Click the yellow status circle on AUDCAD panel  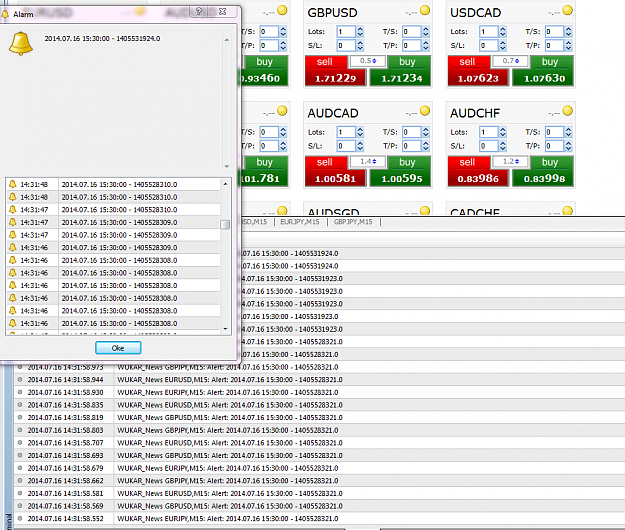pos(425,110)
